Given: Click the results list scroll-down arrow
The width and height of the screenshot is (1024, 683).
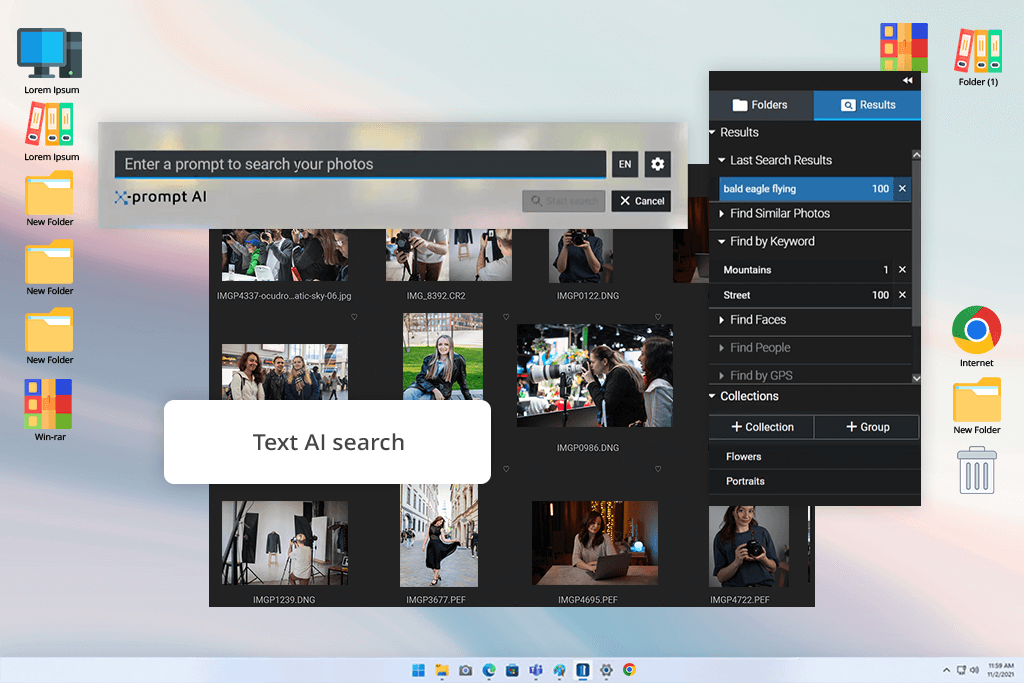Looking at the screenshot, I should pyautogui.click(x=916, y=378).
